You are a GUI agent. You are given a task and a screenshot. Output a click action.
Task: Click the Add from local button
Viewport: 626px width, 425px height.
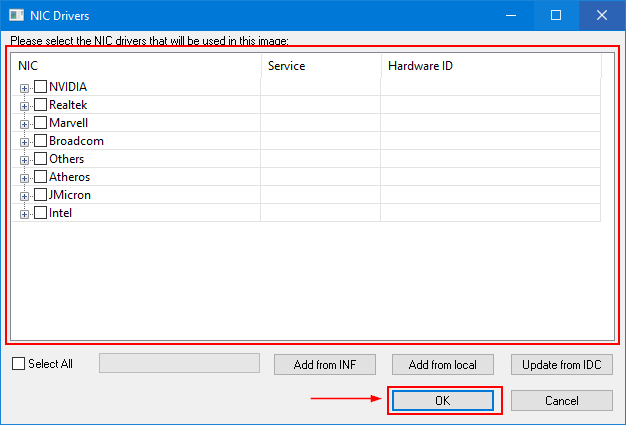click(x=443, y=364)
